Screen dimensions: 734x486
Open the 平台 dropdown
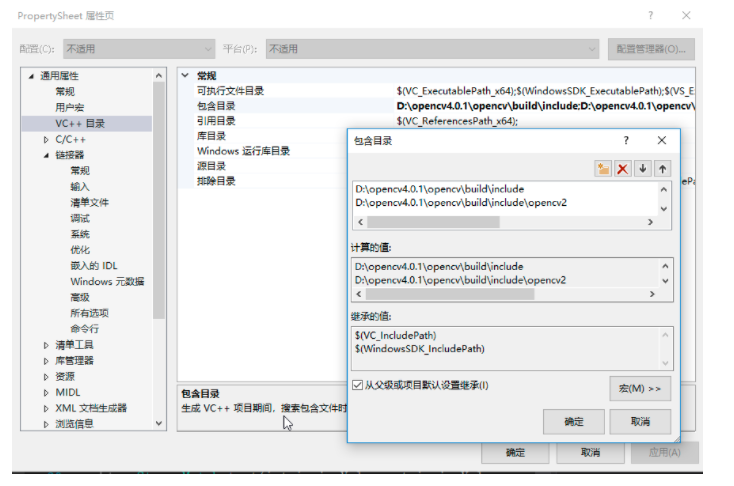pos(432,49)
